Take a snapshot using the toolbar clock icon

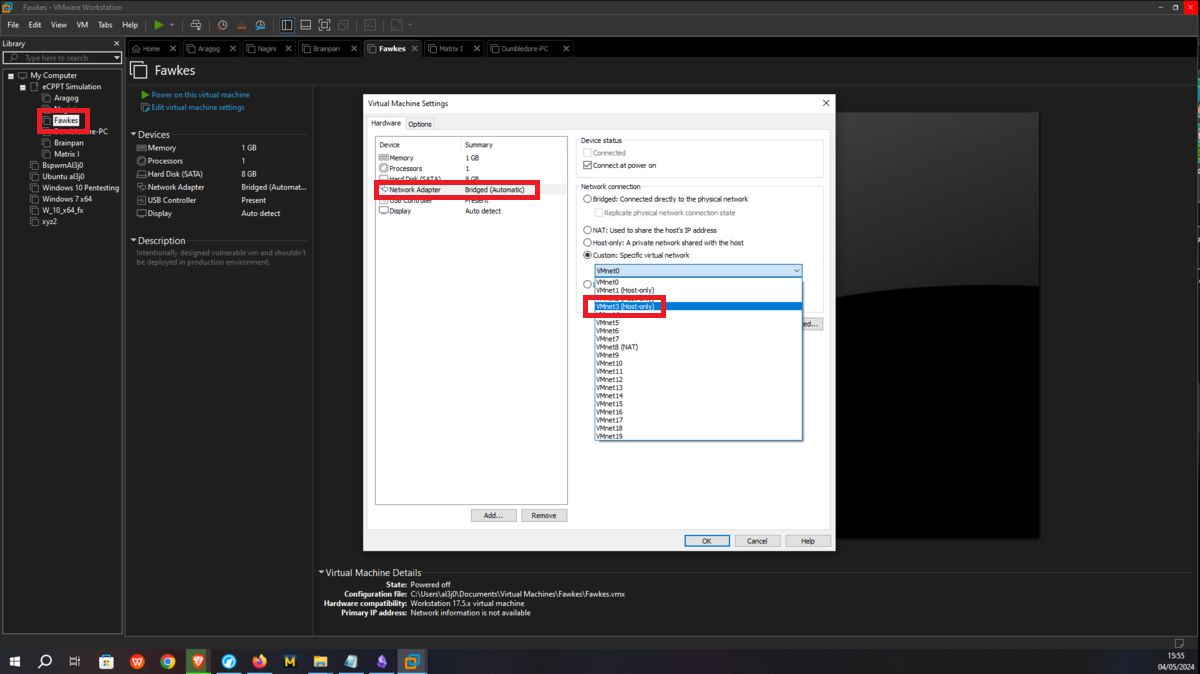click(x=222, y=24)
